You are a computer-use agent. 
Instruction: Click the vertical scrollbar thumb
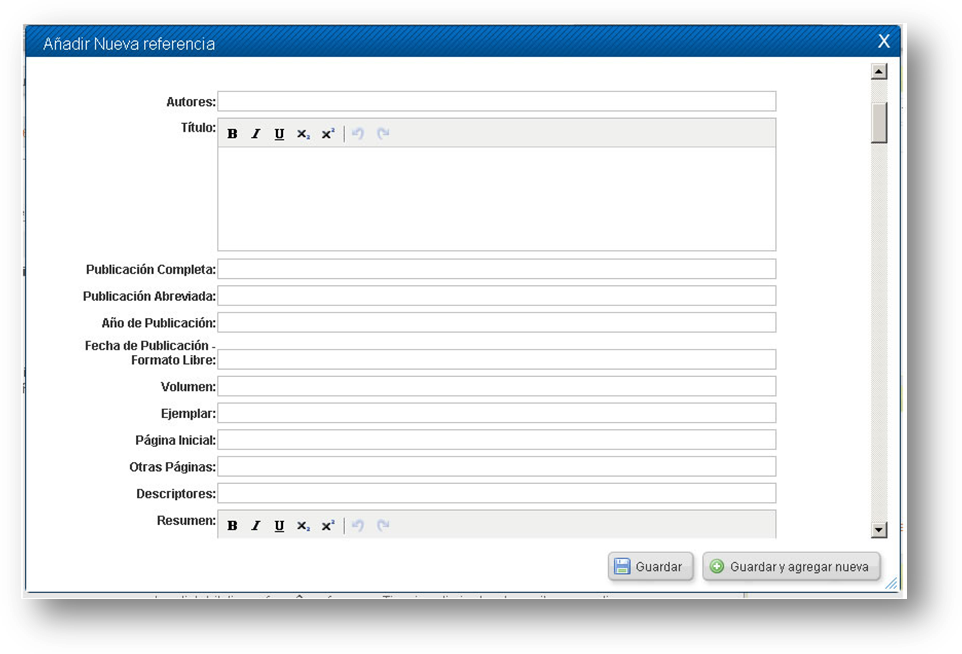879,123
